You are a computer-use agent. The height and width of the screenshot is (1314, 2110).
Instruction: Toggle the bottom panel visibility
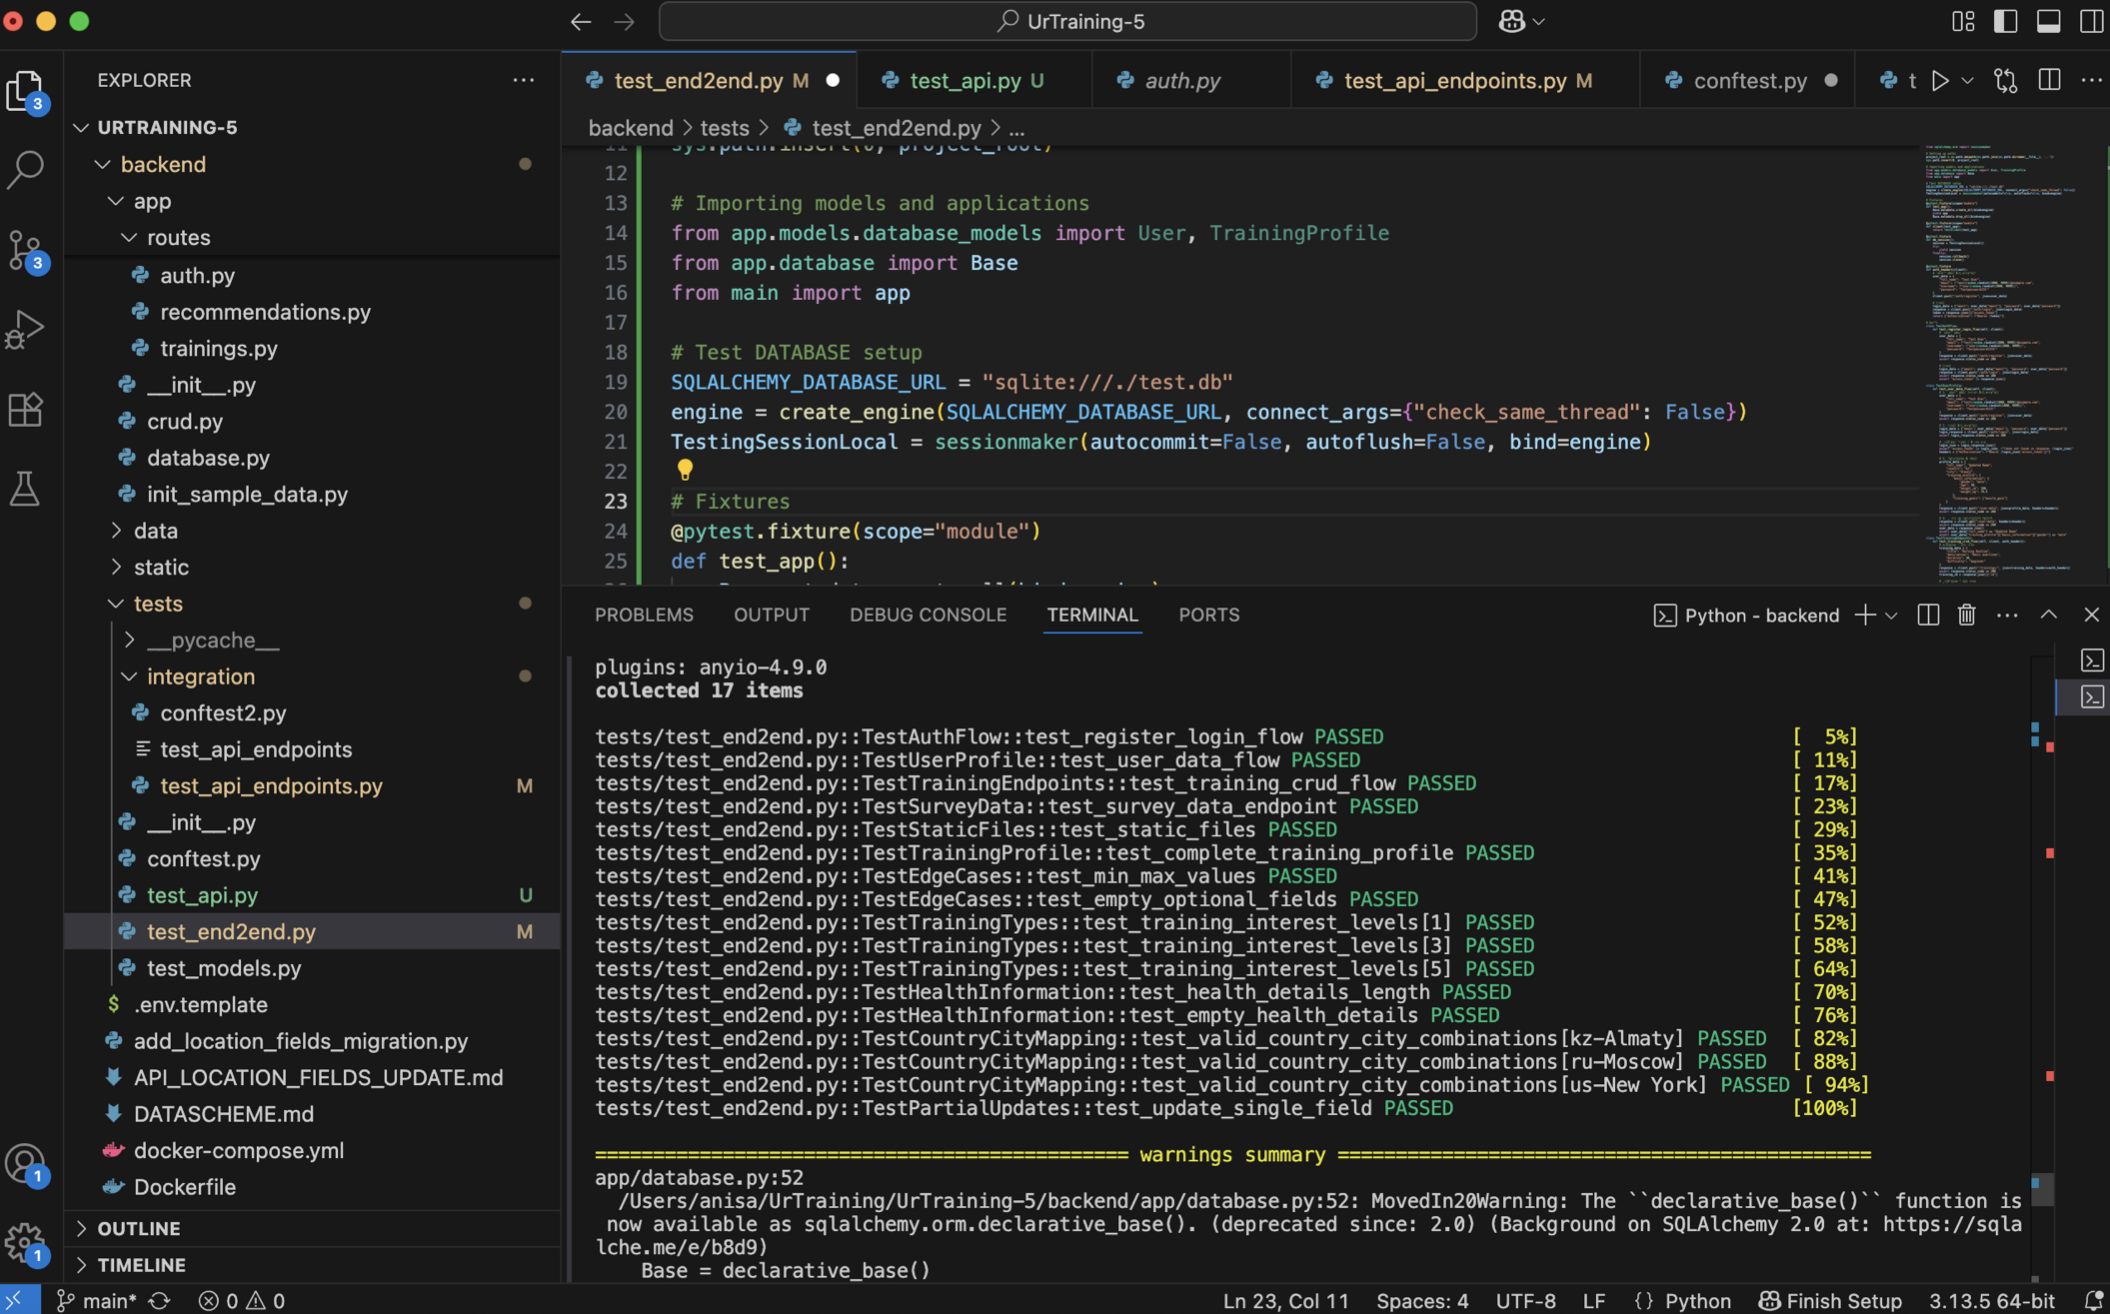2048,21
